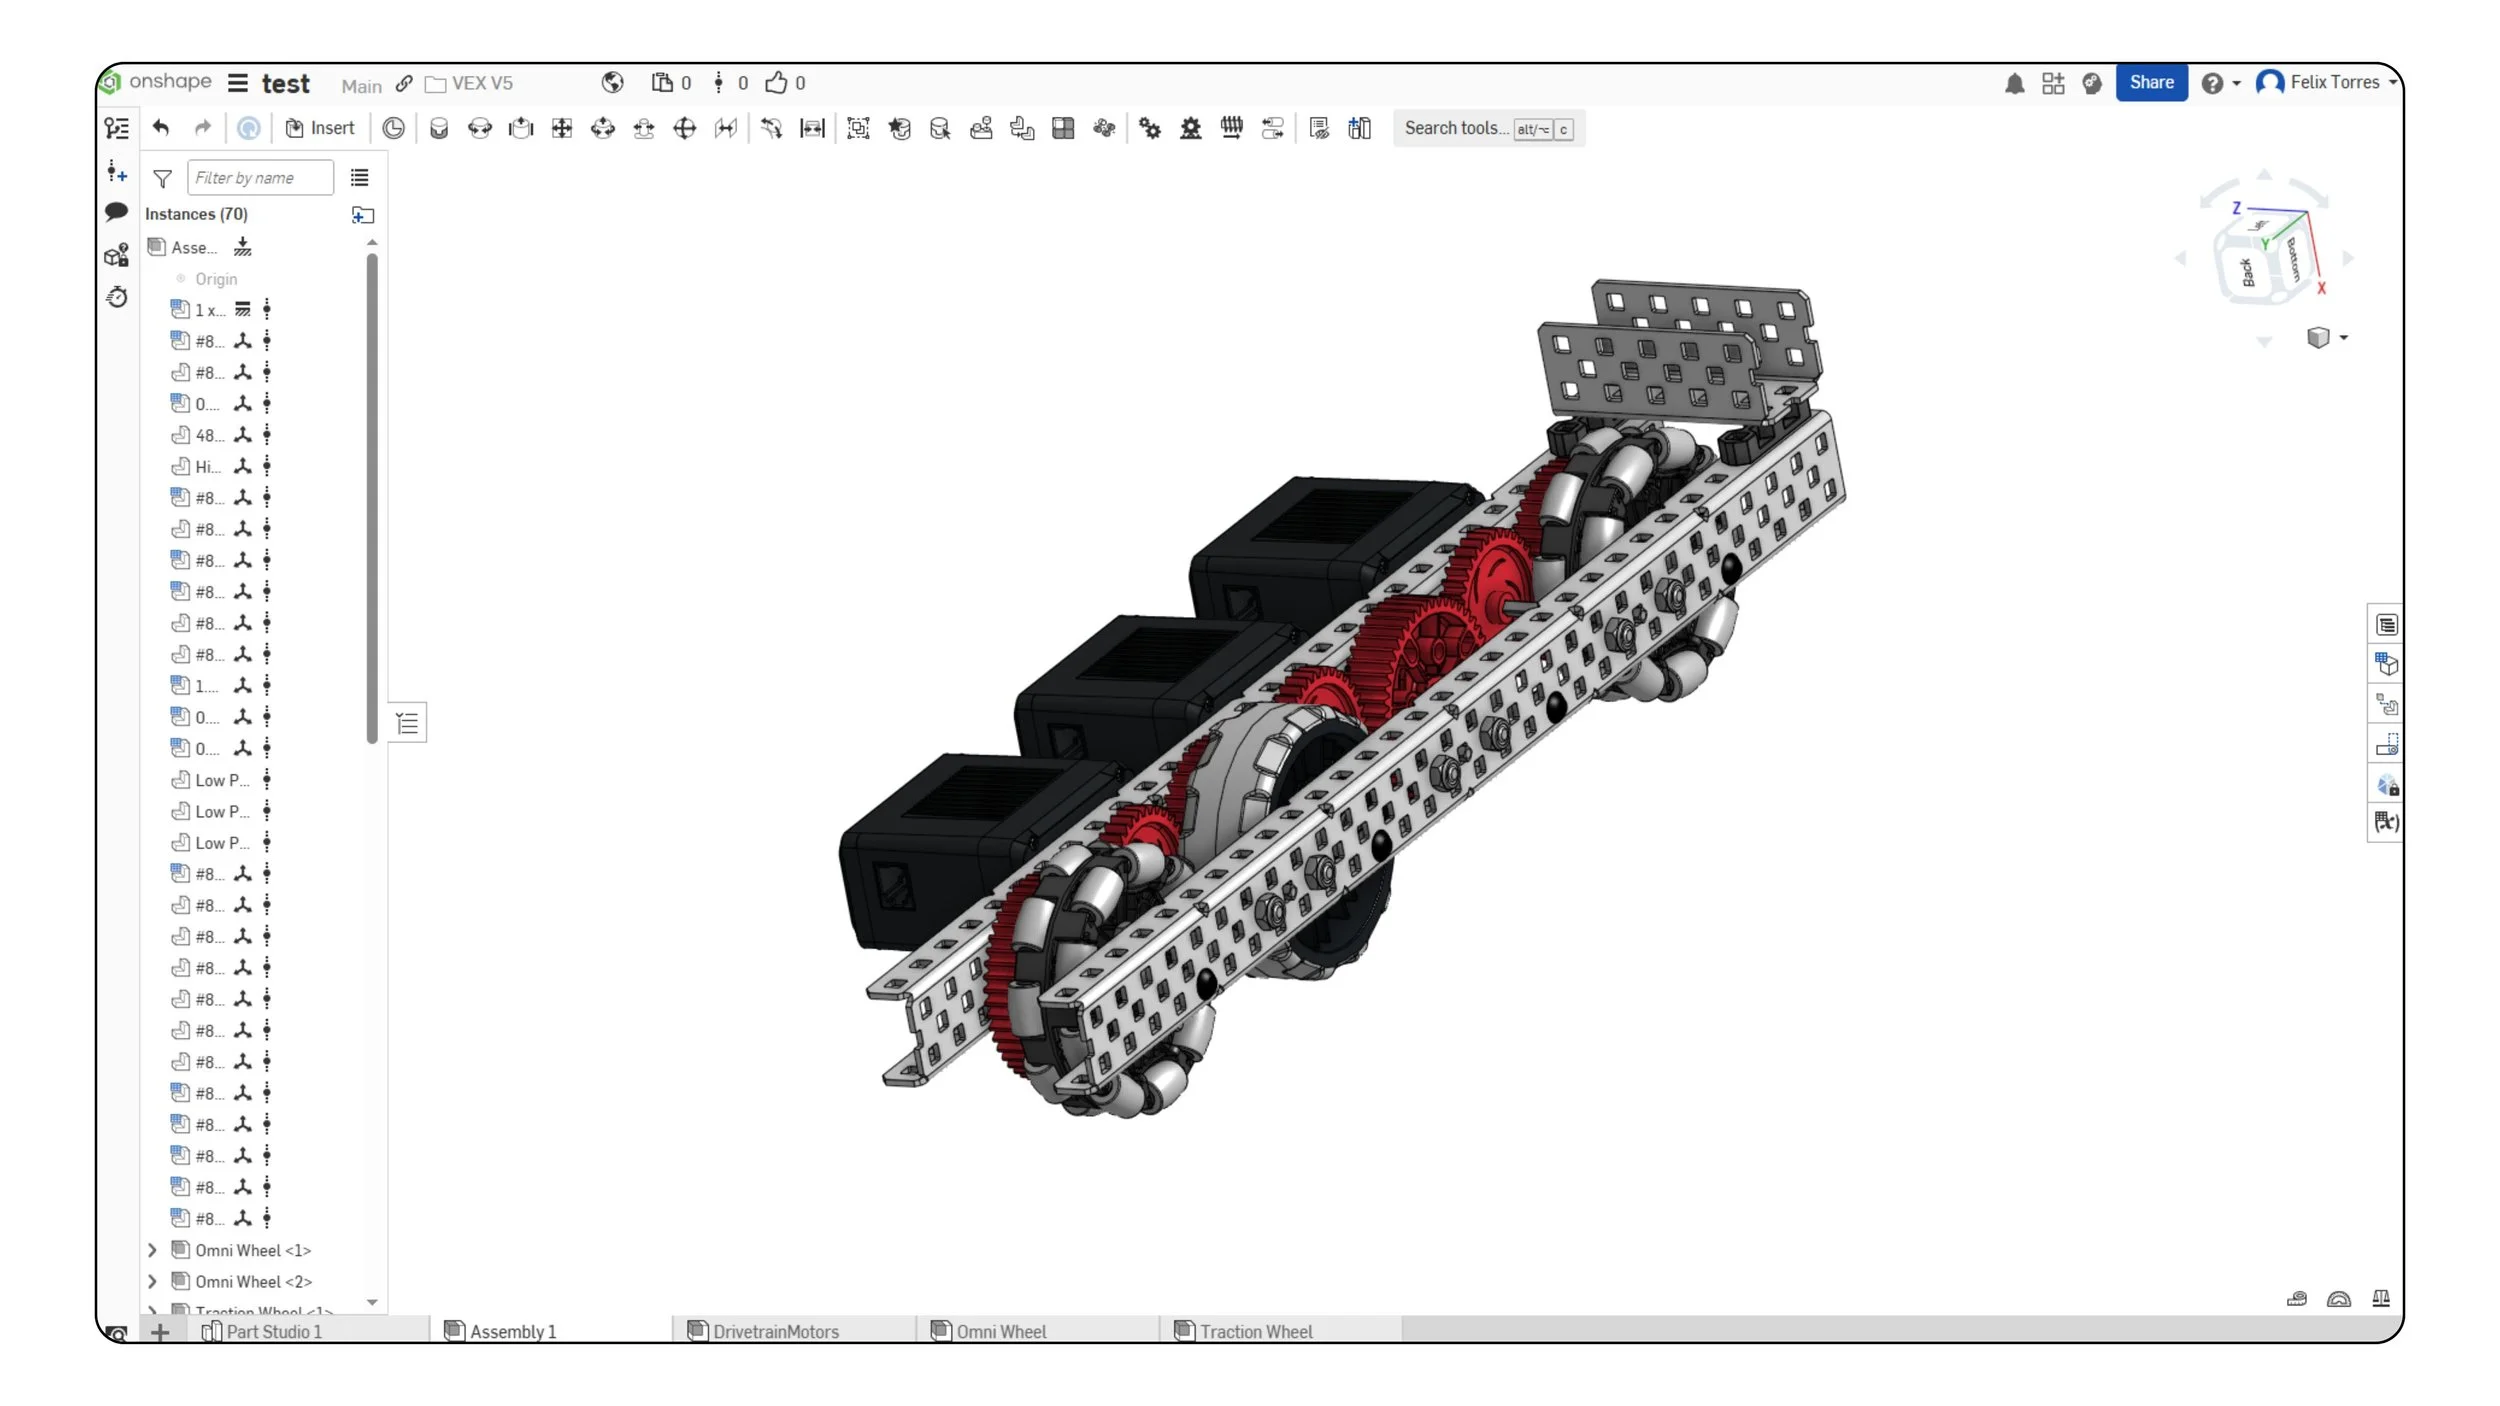Open the filter funnel icon
2500x1406 pixels.
tap(162, 178)
